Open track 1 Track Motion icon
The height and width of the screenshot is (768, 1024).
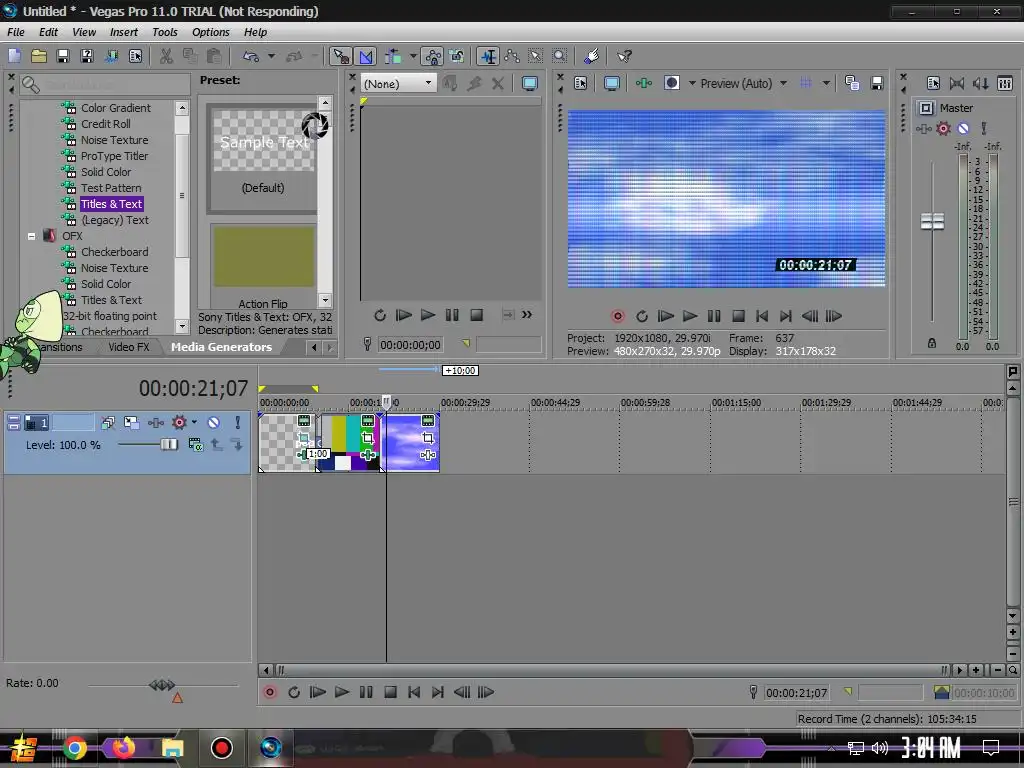(131, 423)
